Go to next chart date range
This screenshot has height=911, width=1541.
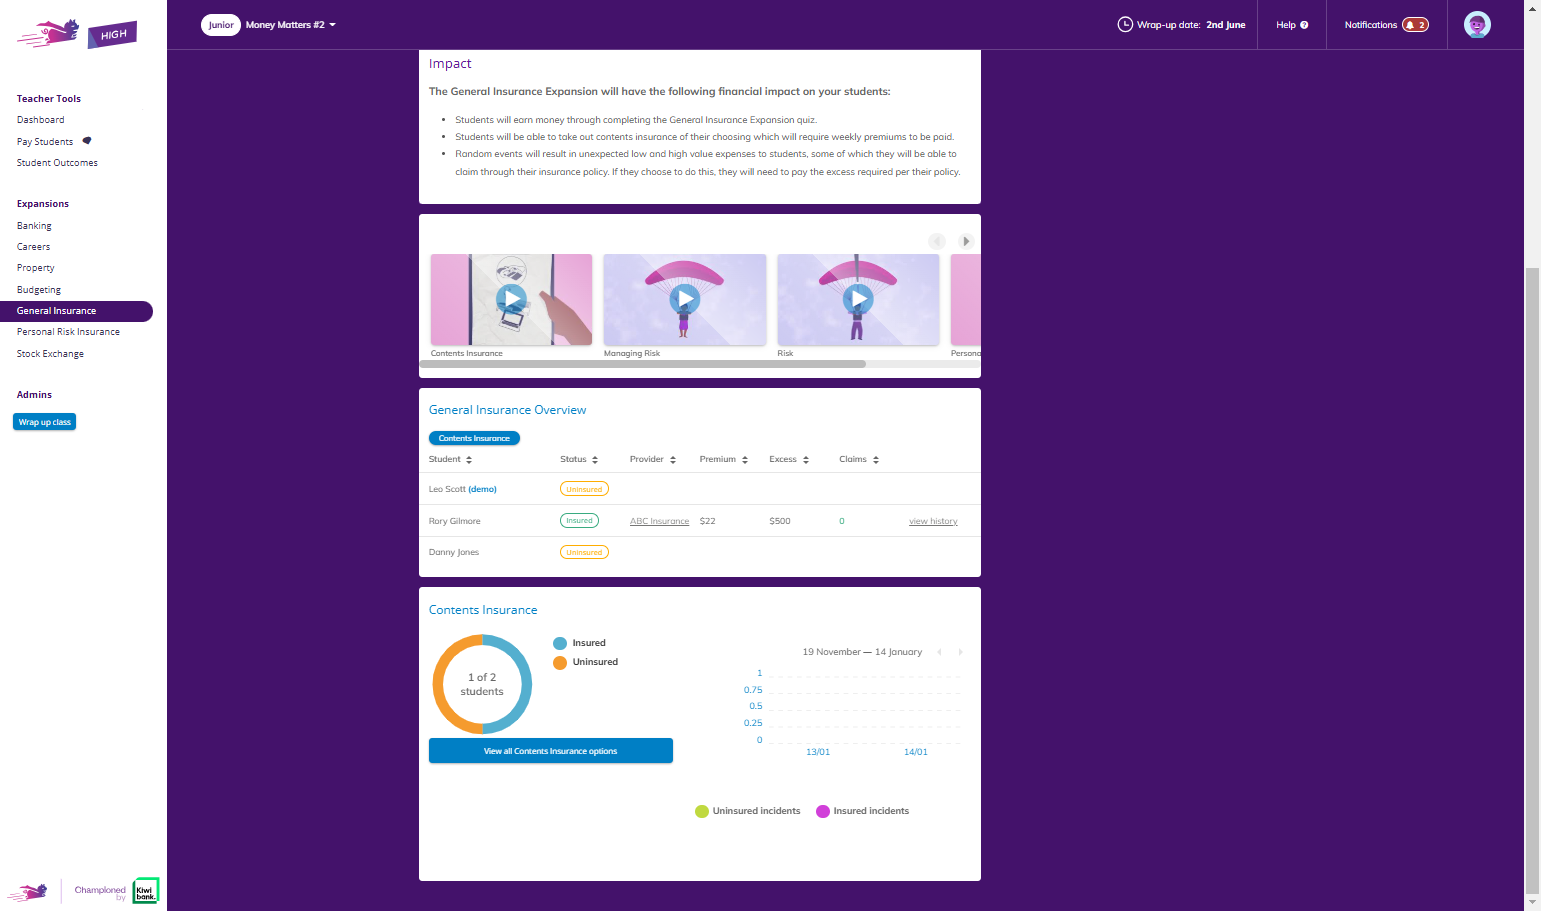click(x=960, y=652)
